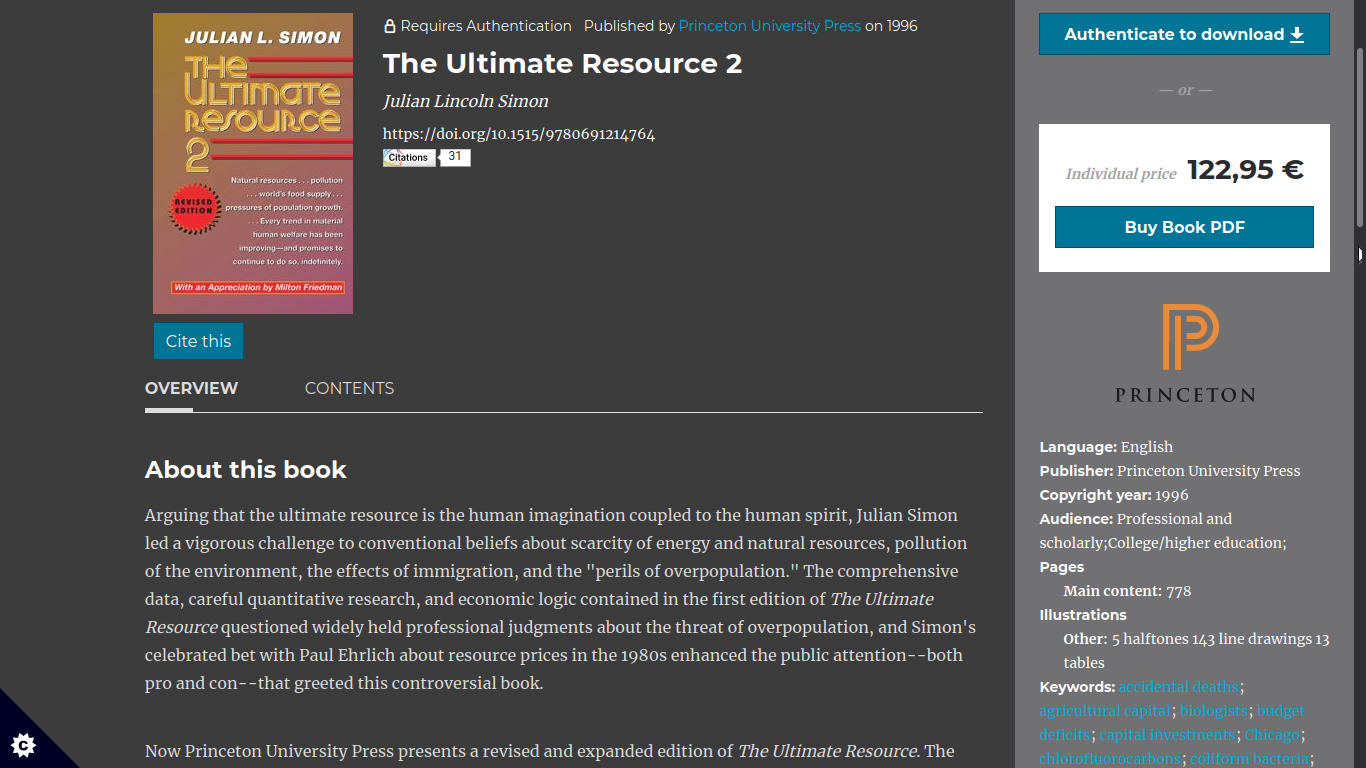Open The Ultimate Resource 2 cover image

click(253, 164)
